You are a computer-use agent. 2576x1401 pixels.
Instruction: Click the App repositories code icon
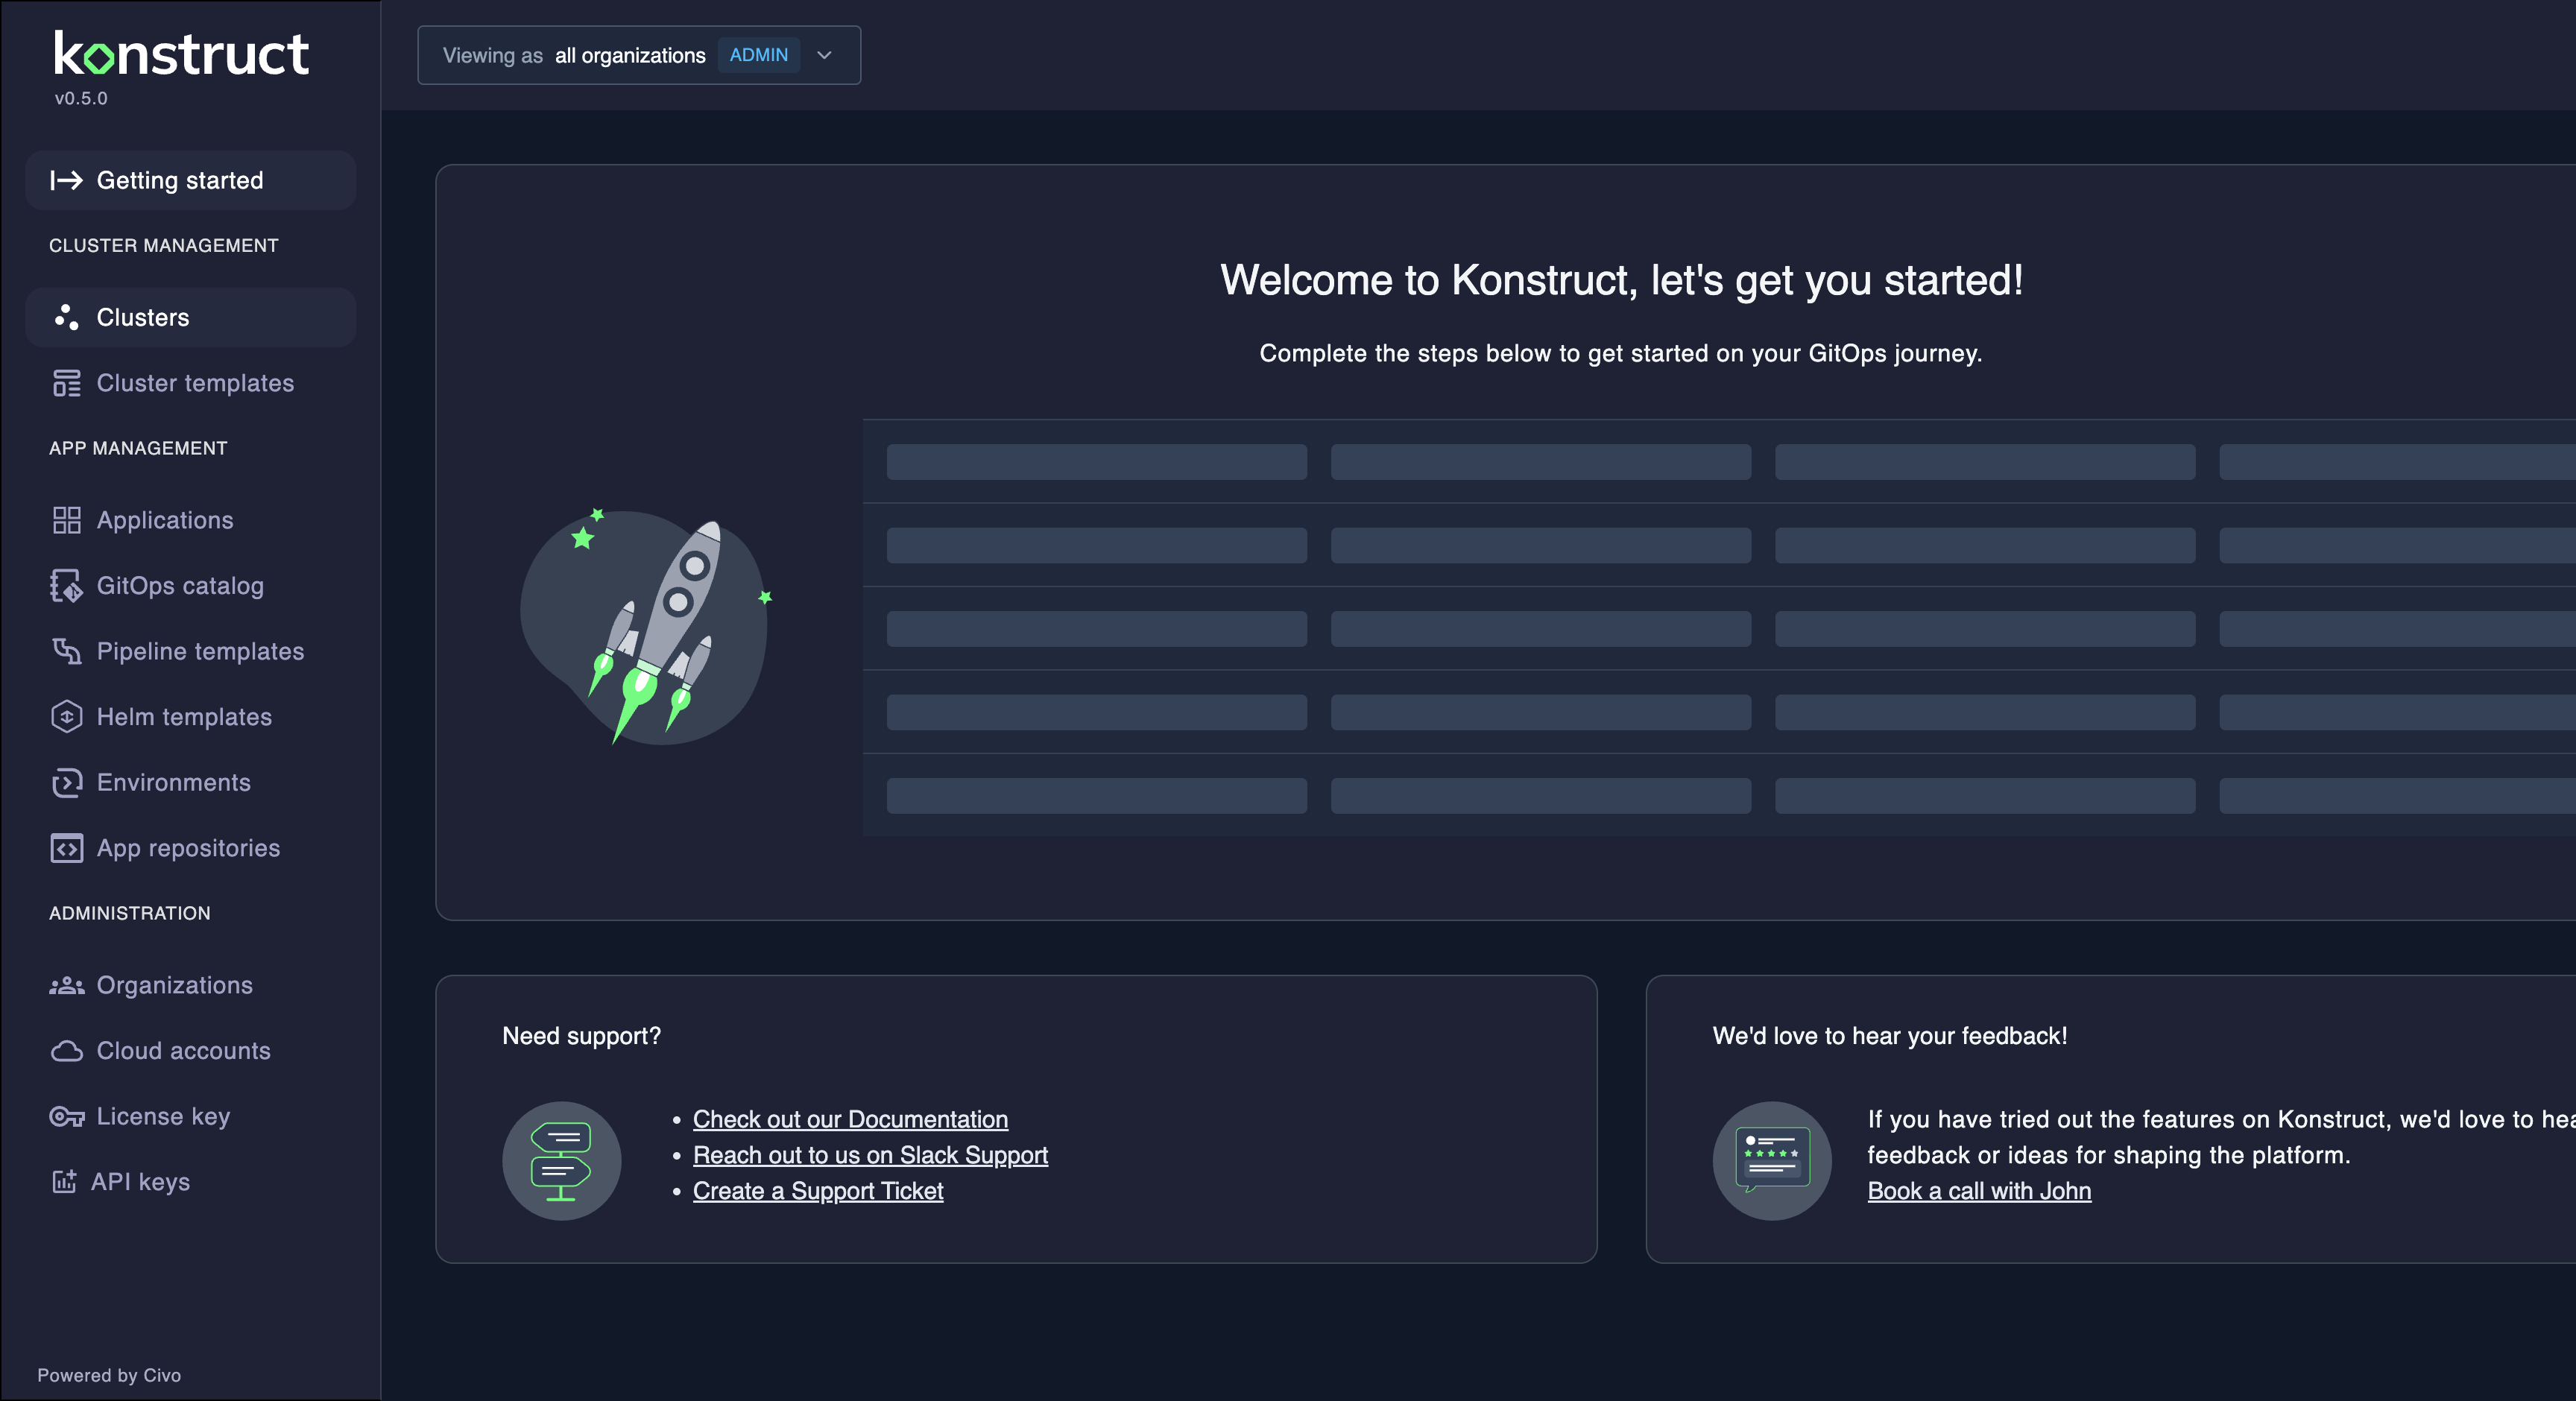(x=66, y=848)
